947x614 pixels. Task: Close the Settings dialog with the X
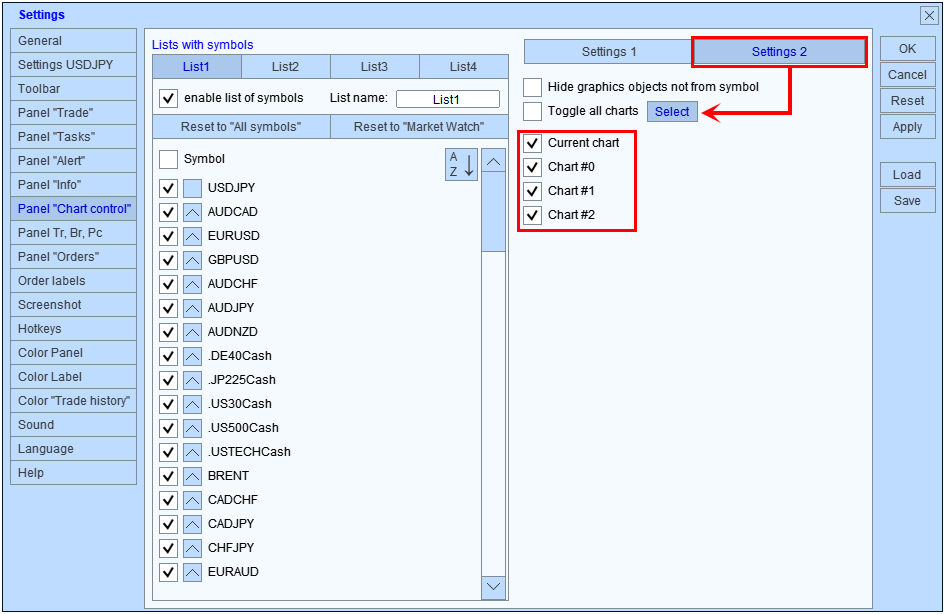[929, 15]
